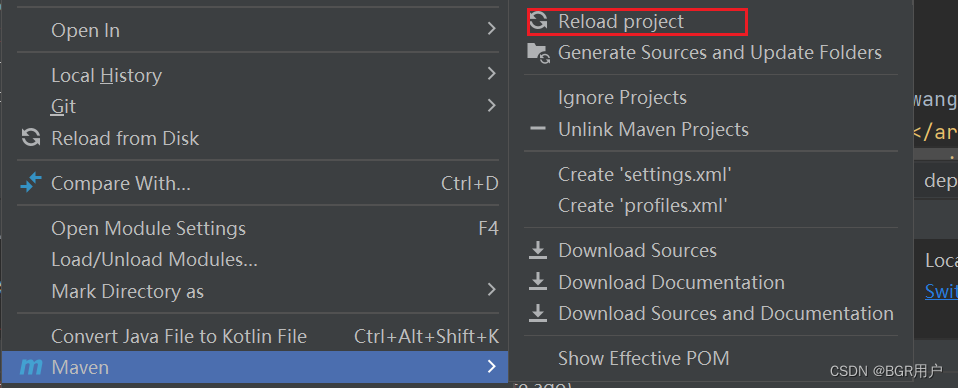The image size is (958, 388).
Task: Click the Download Documentation arrow icon
Action: [538, 282]
